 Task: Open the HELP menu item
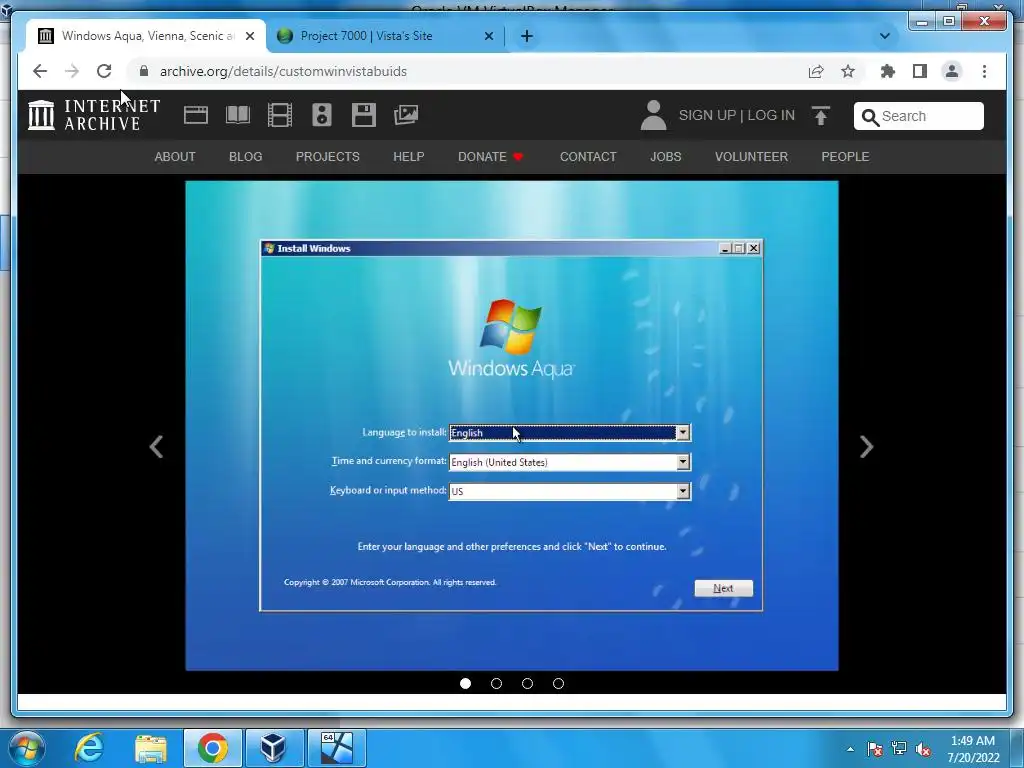409,157
